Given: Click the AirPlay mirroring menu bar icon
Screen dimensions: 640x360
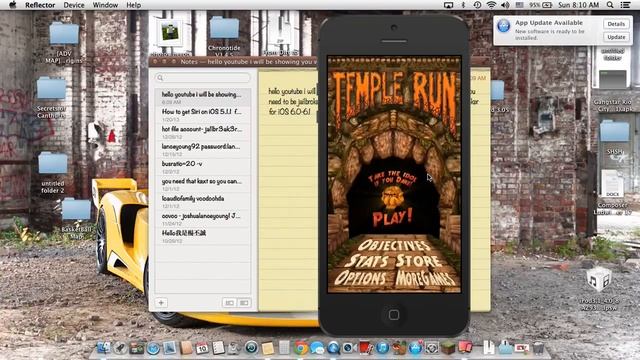Looking at the screenshot, I should point(448,5).
